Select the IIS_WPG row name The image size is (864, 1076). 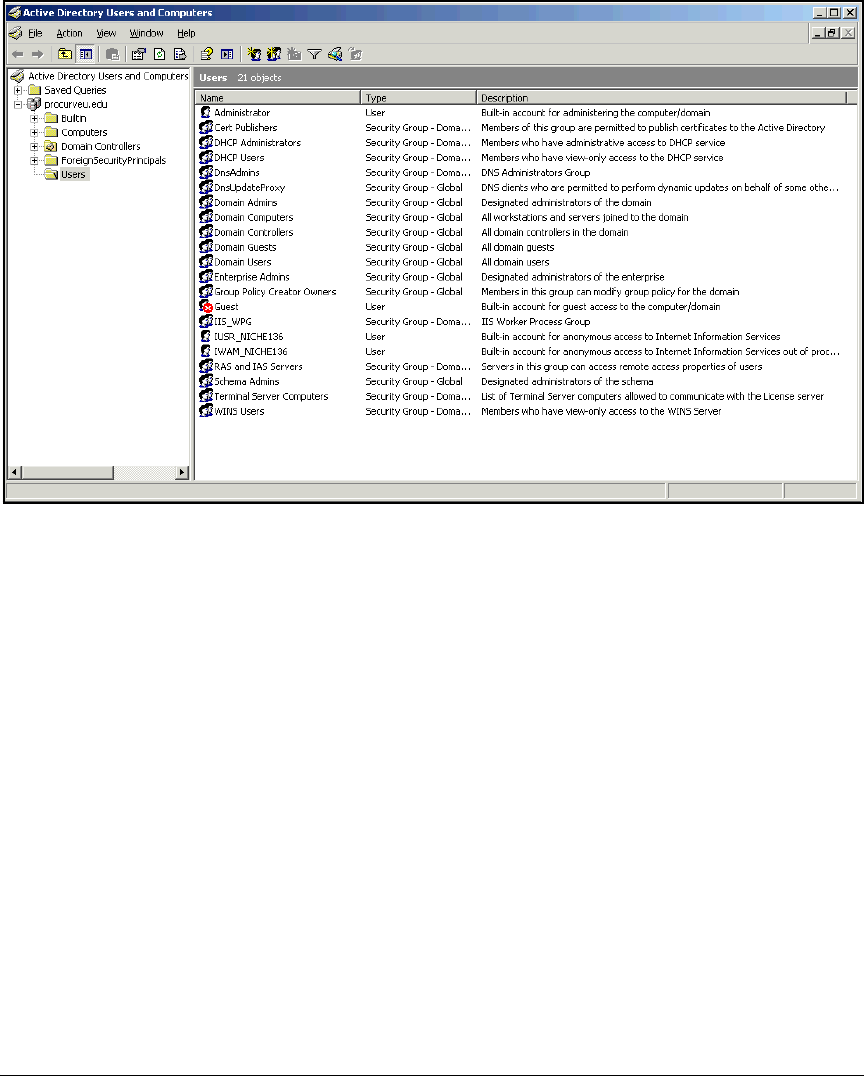coord(233,322)
